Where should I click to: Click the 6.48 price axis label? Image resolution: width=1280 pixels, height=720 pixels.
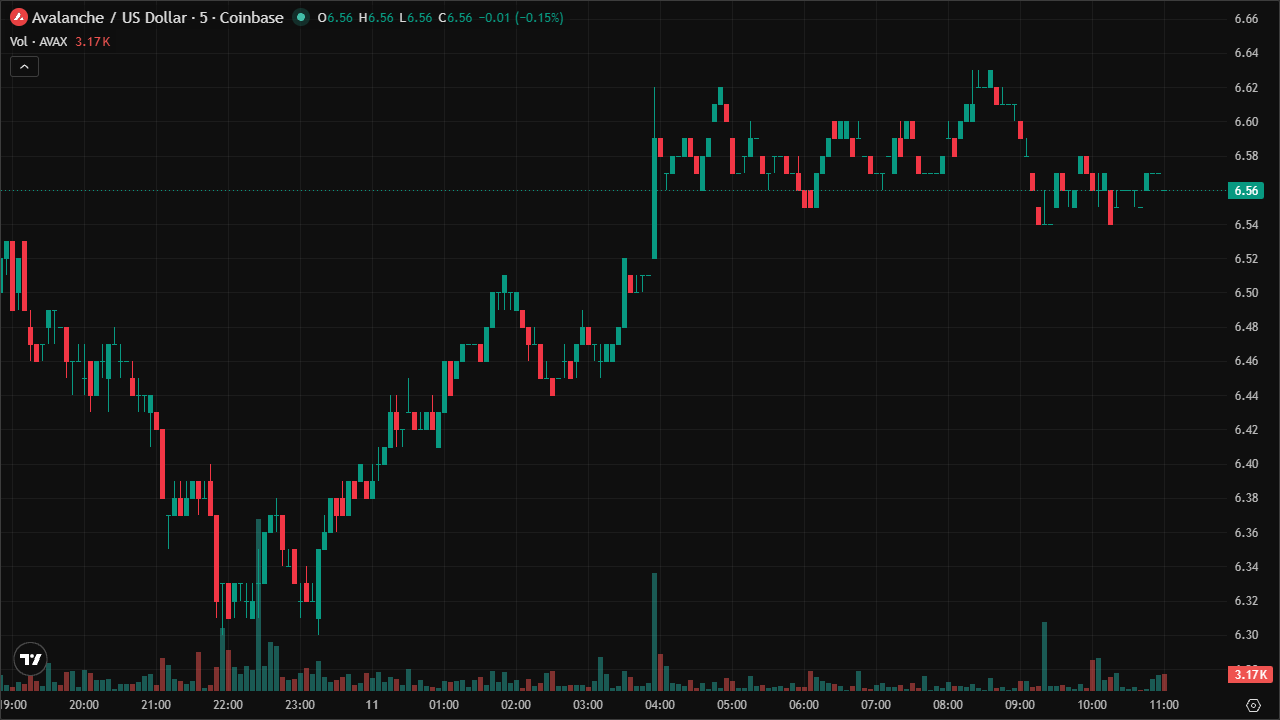click(1246, 327)
